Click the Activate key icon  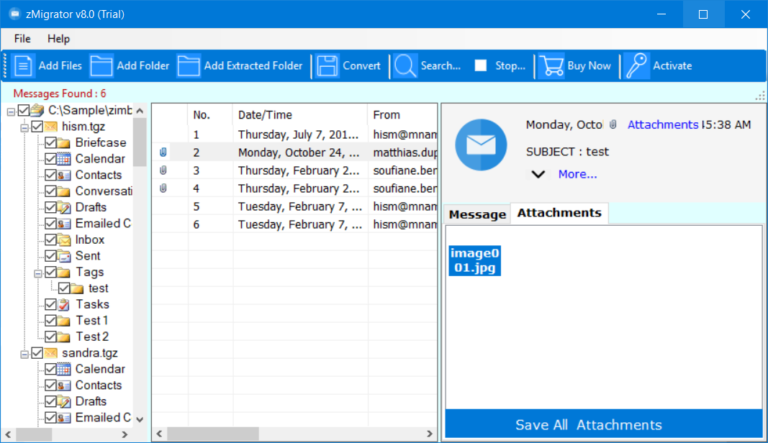[637, 66]
